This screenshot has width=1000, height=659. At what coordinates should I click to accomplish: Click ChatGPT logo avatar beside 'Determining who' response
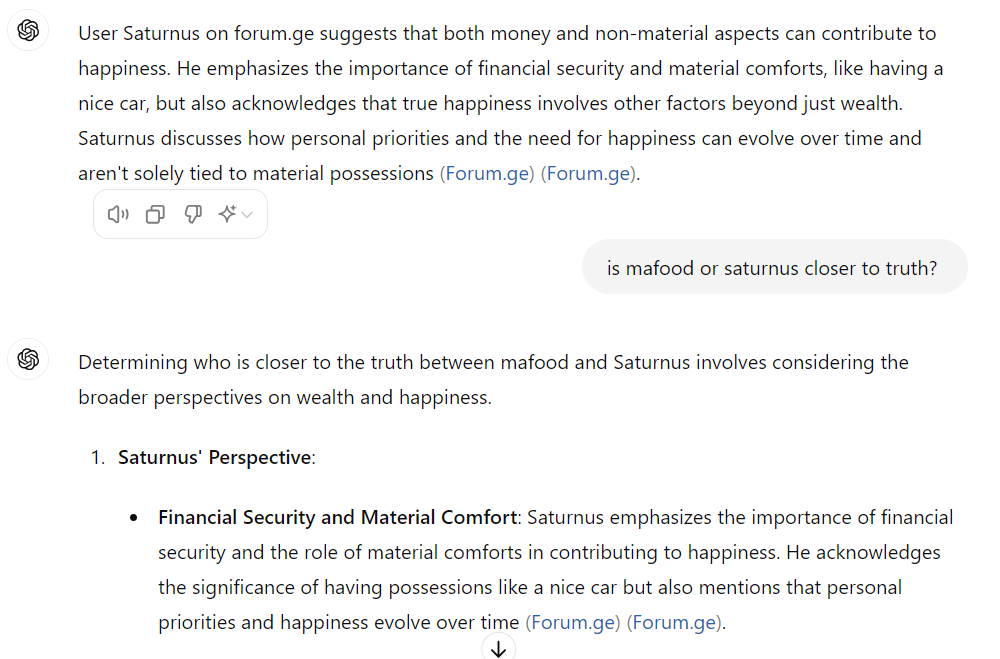[28, 359]
